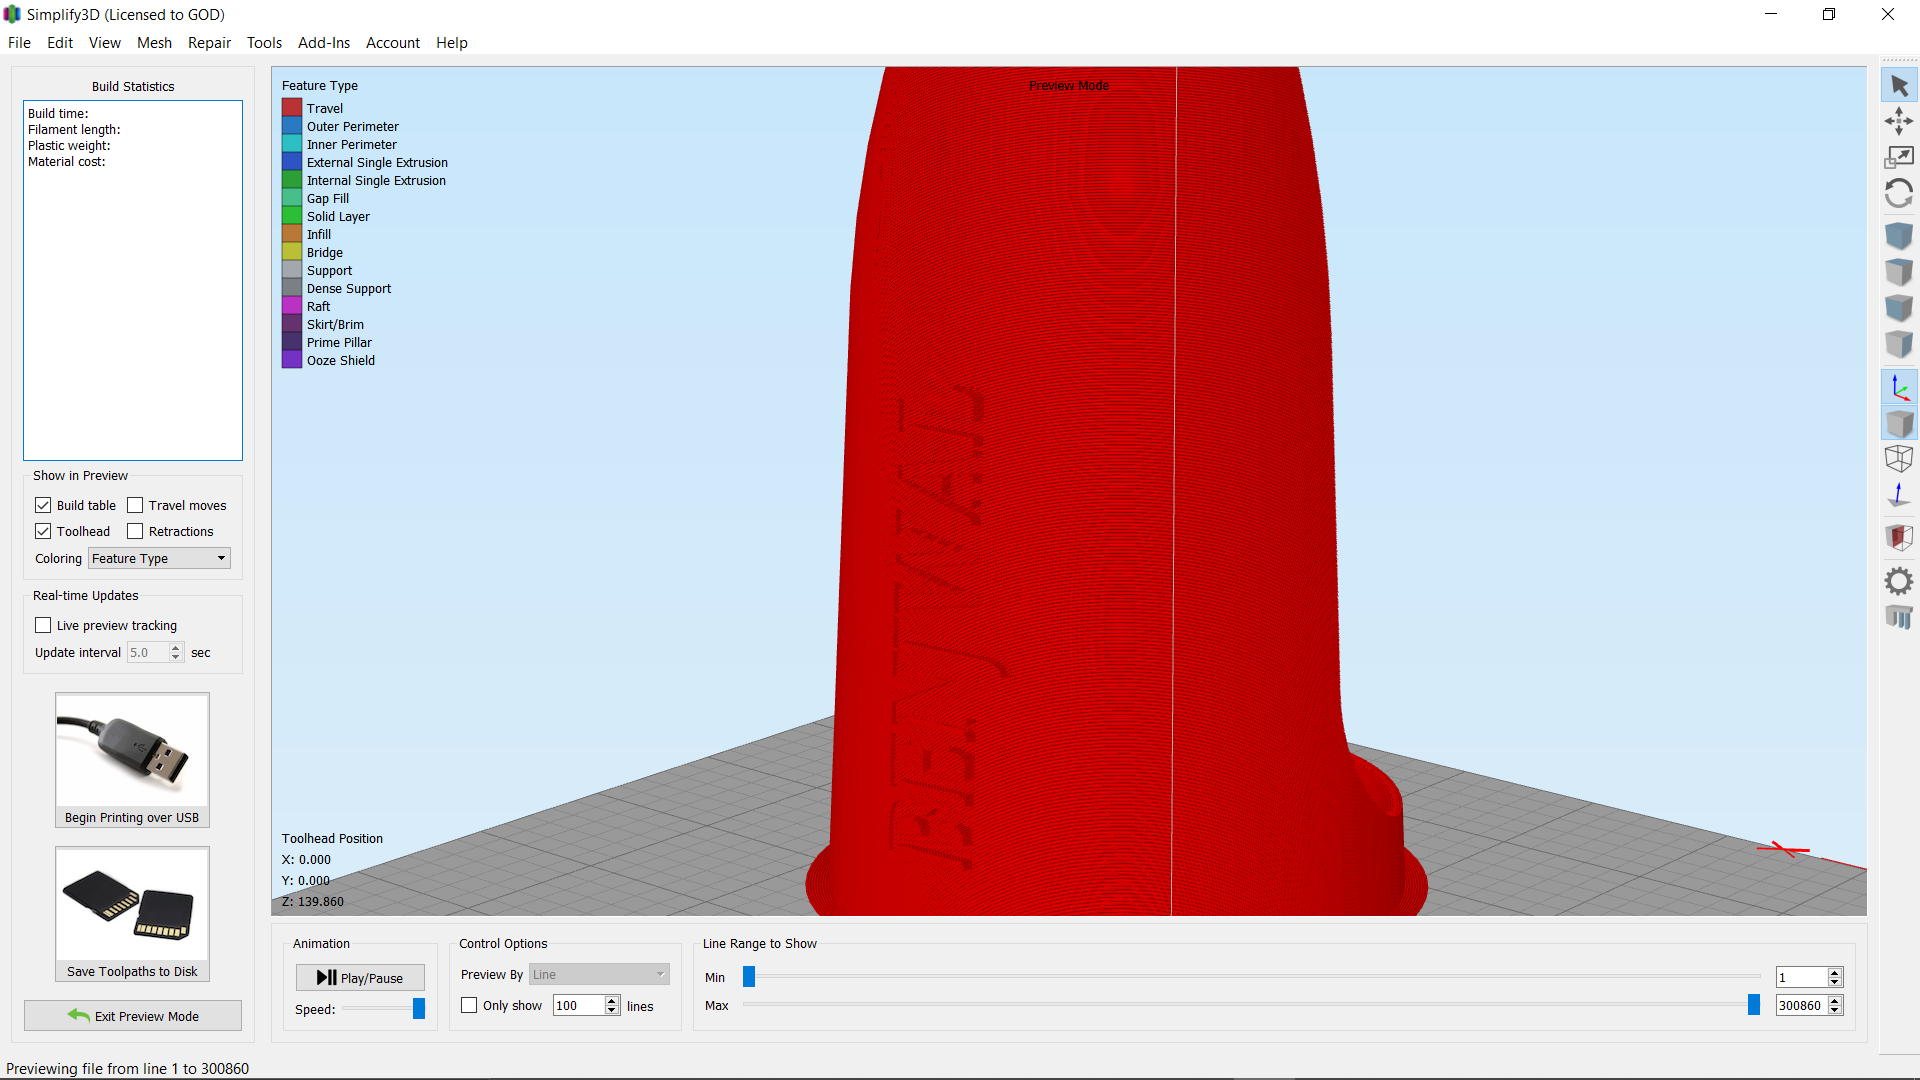Open the Coloring dropdown

(158, 558)
